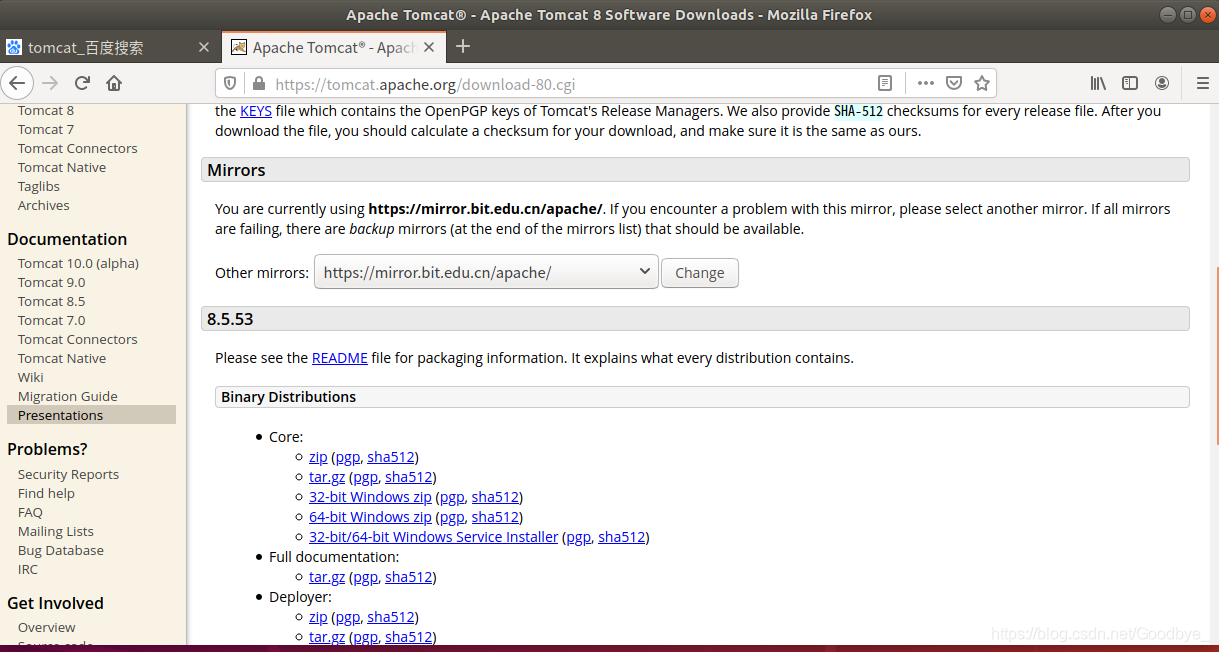Close the tomcat_百度搜索 tab
The width and height of the screenshot is (1219, 652).
(204, 47)
